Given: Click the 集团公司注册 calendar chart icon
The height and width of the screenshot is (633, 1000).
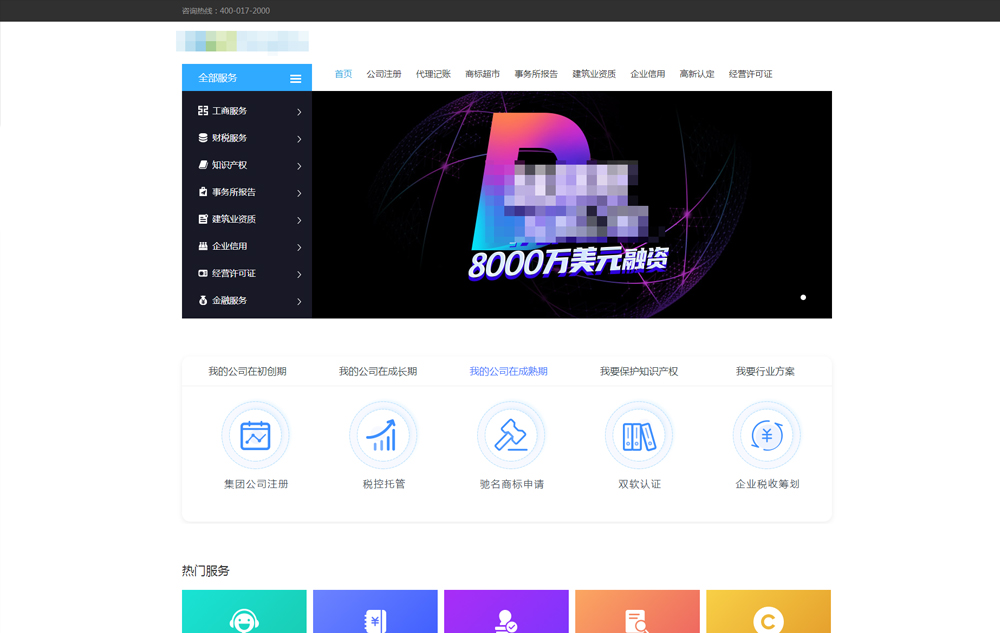Looking at the screenshot, I should [255, 435].
